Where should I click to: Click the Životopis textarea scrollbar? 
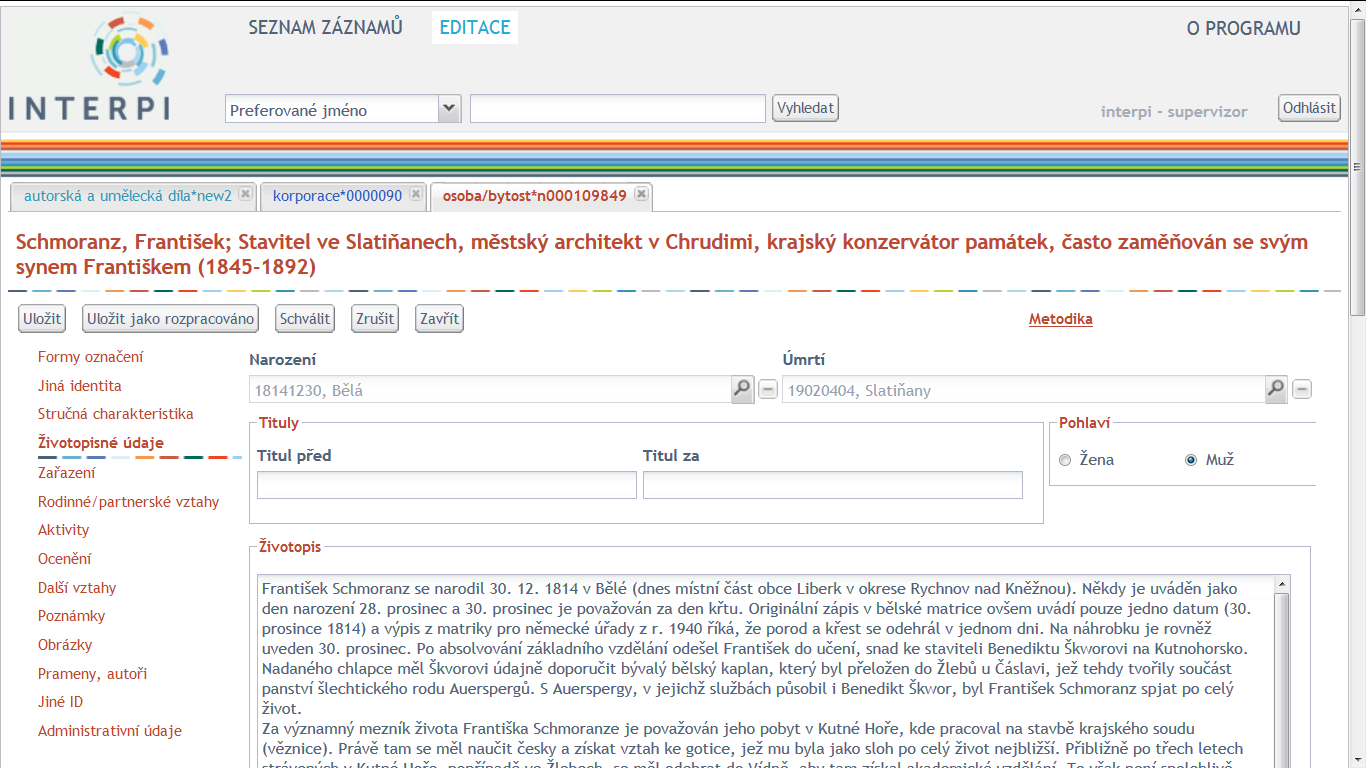[x=1281, y=670]
